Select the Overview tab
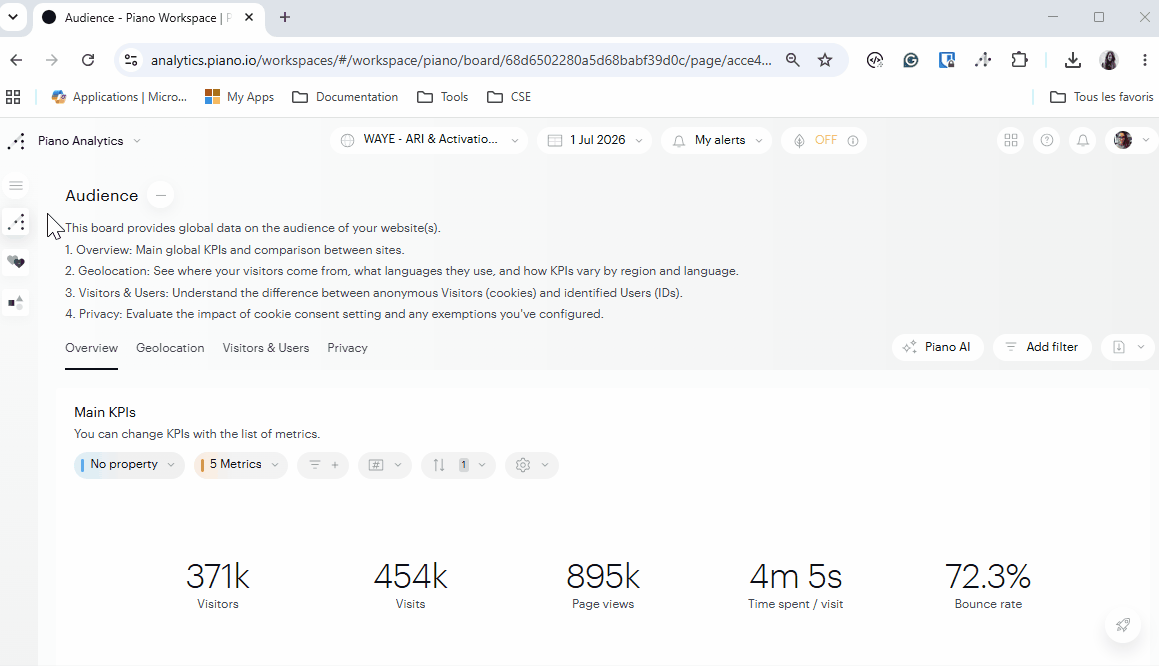This screenshot has height=666, width=1159. [92, 348]
